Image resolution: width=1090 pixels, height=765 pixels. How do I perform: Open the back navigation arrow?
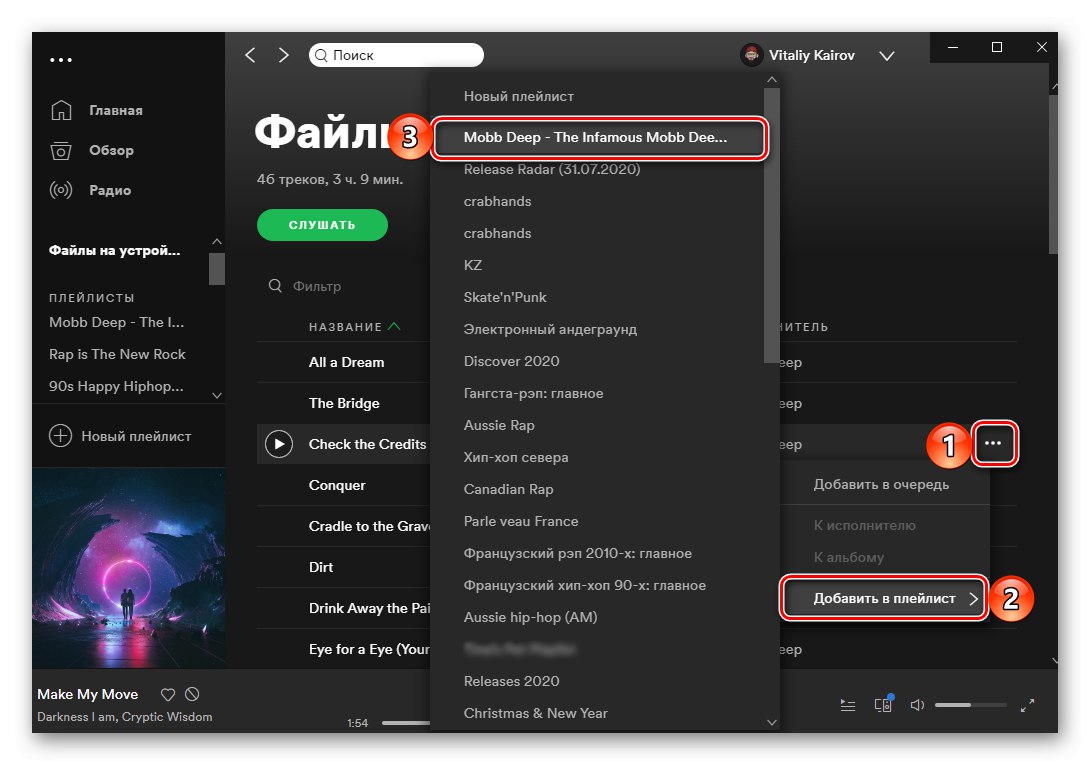point(250,55)
